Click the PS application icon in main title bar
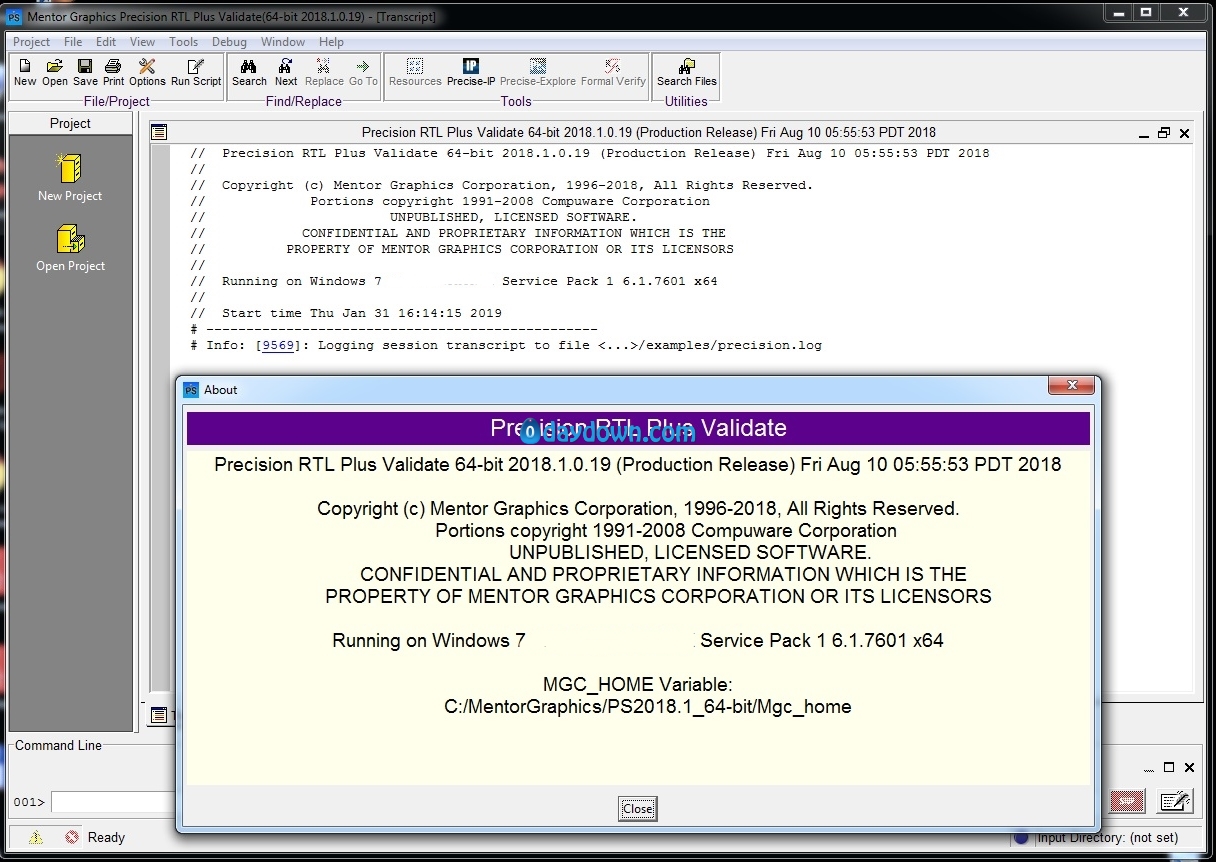The image size is (1216, 862). coord(14,16)
